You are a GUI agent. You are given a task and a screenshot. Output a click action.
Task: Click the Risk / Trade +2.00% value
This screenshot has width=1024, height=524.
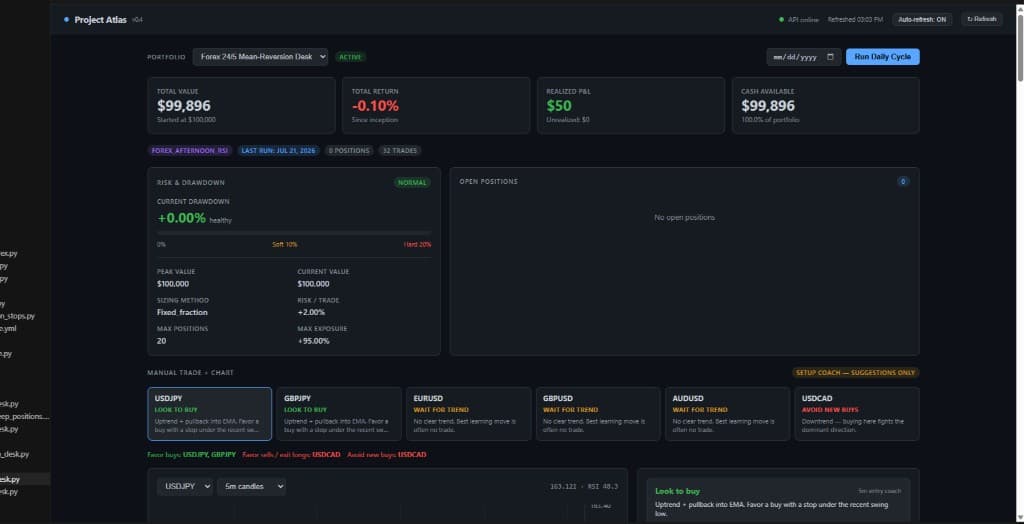[311, 312]
